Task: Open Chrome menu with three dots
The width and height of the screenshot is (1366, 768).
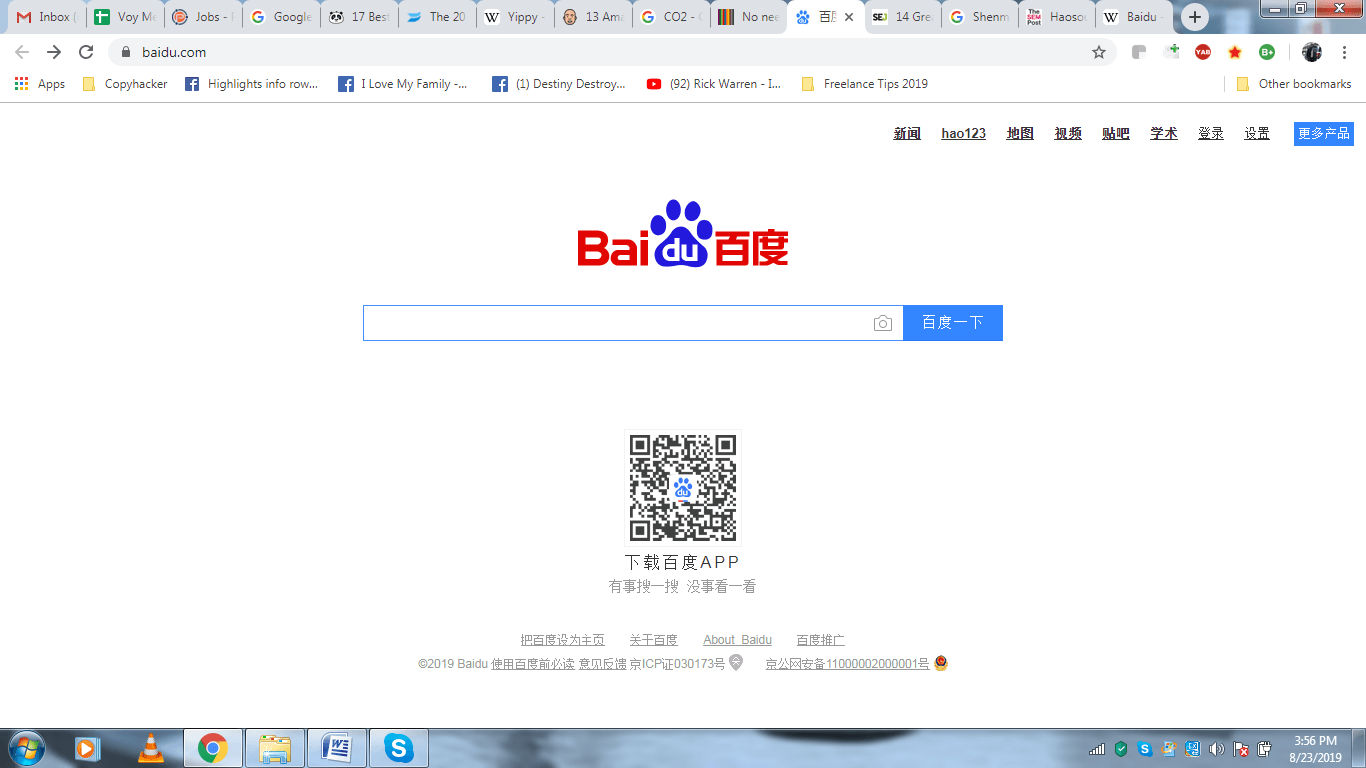Action: (1345, 52)
